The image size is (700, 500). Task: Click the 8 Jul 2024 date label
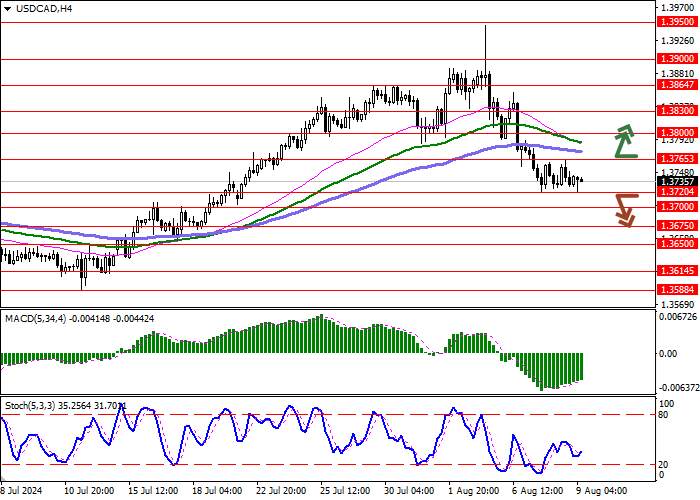coord(21,491)
